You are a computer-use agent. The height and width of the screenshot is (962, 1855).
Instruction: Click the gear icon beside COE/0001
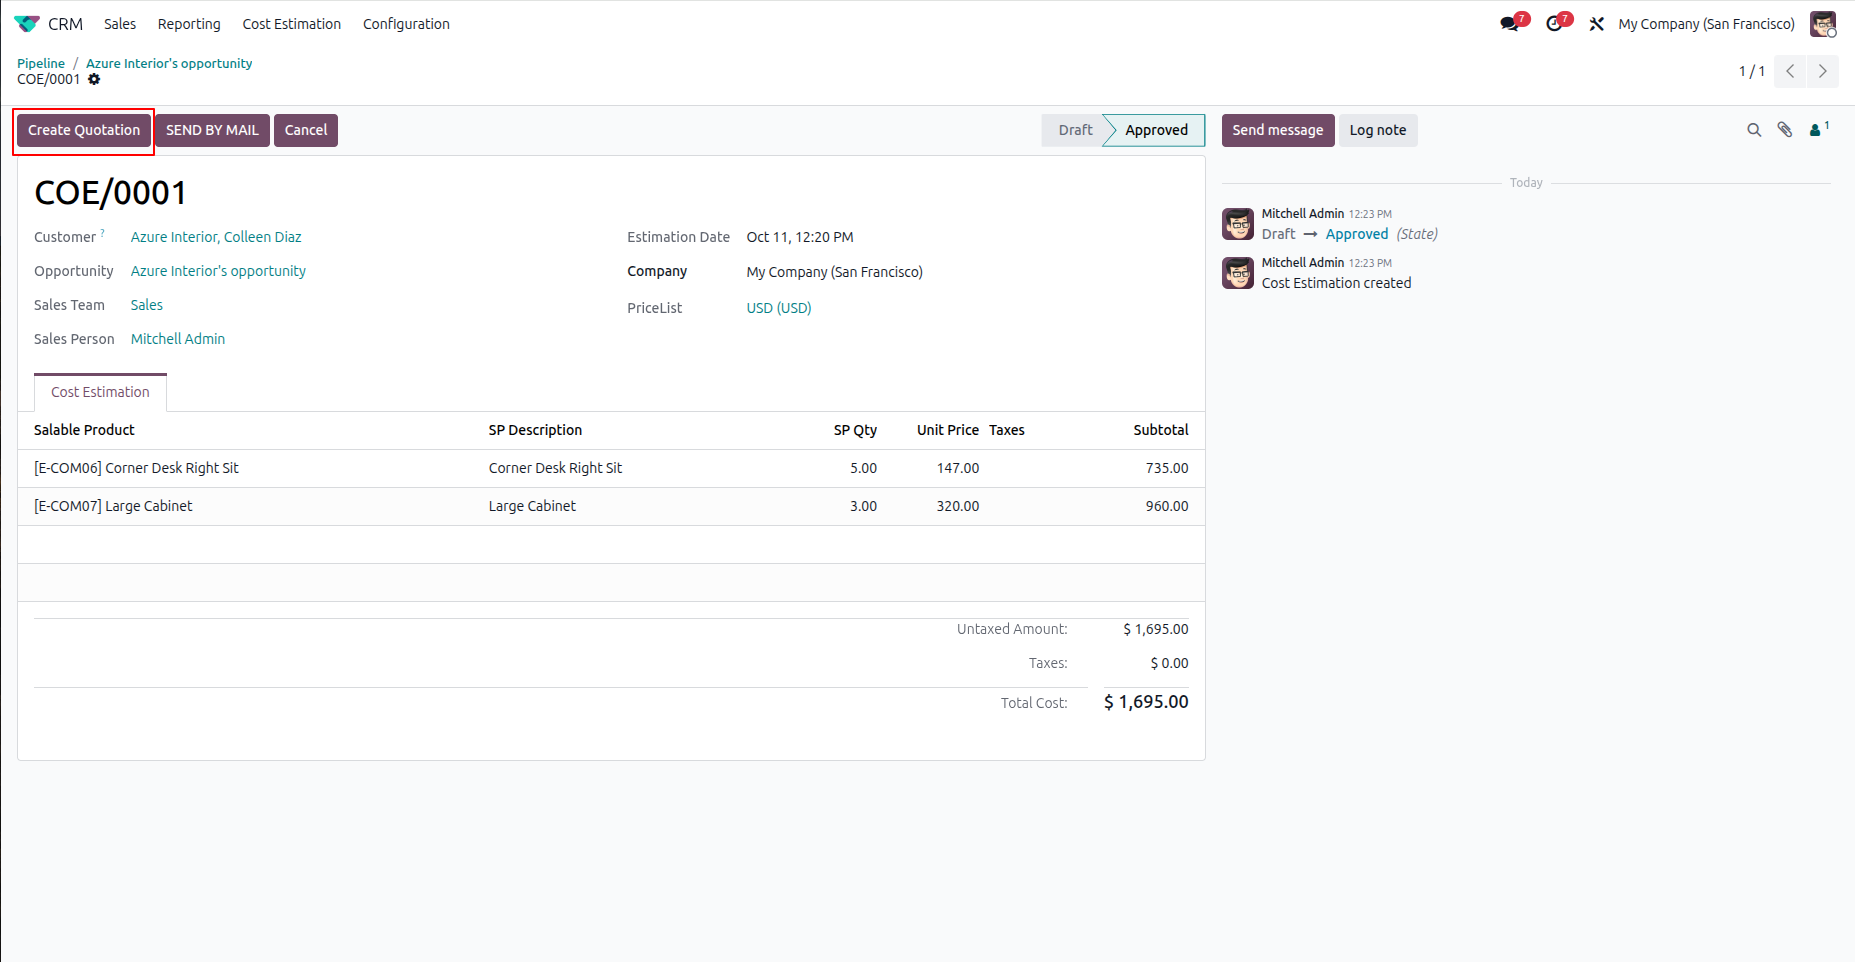click(94, 79)
